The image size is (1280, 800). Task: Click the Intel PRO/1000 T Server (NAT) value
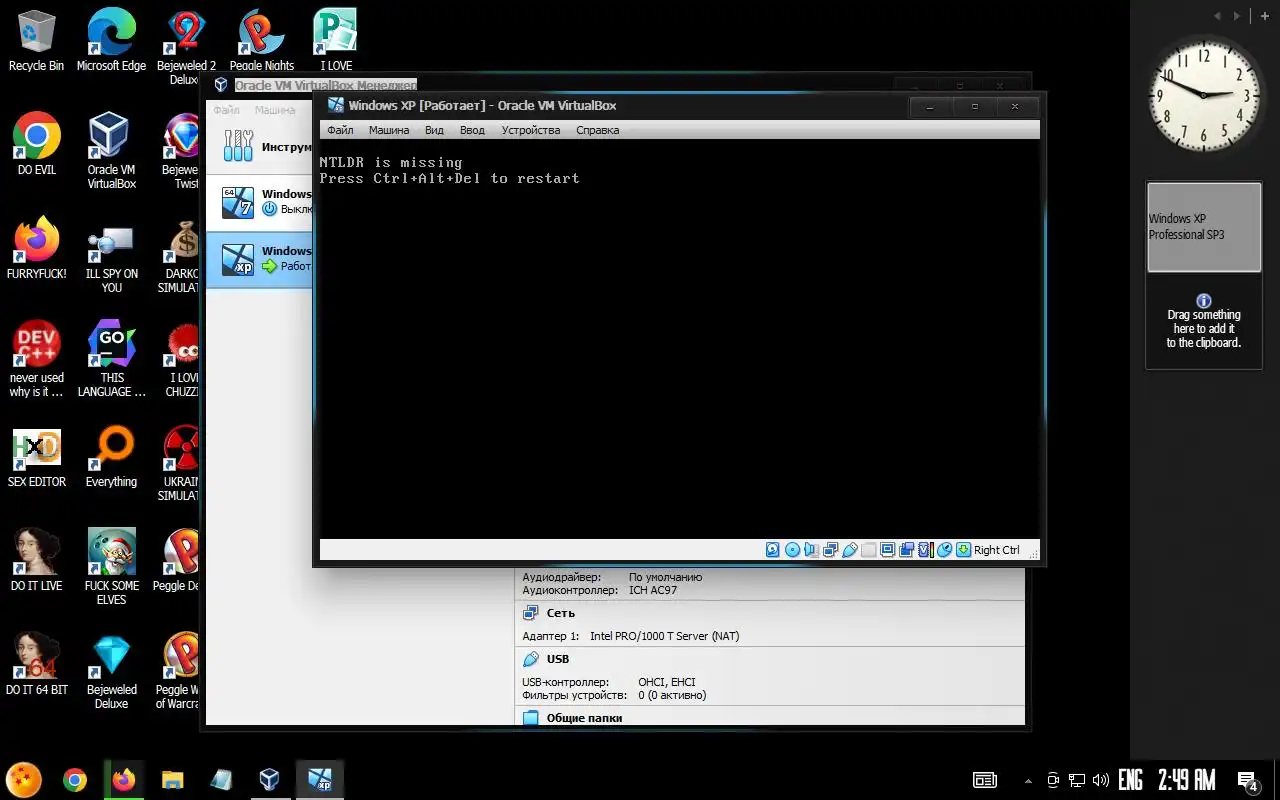click(x=665, y=636)
